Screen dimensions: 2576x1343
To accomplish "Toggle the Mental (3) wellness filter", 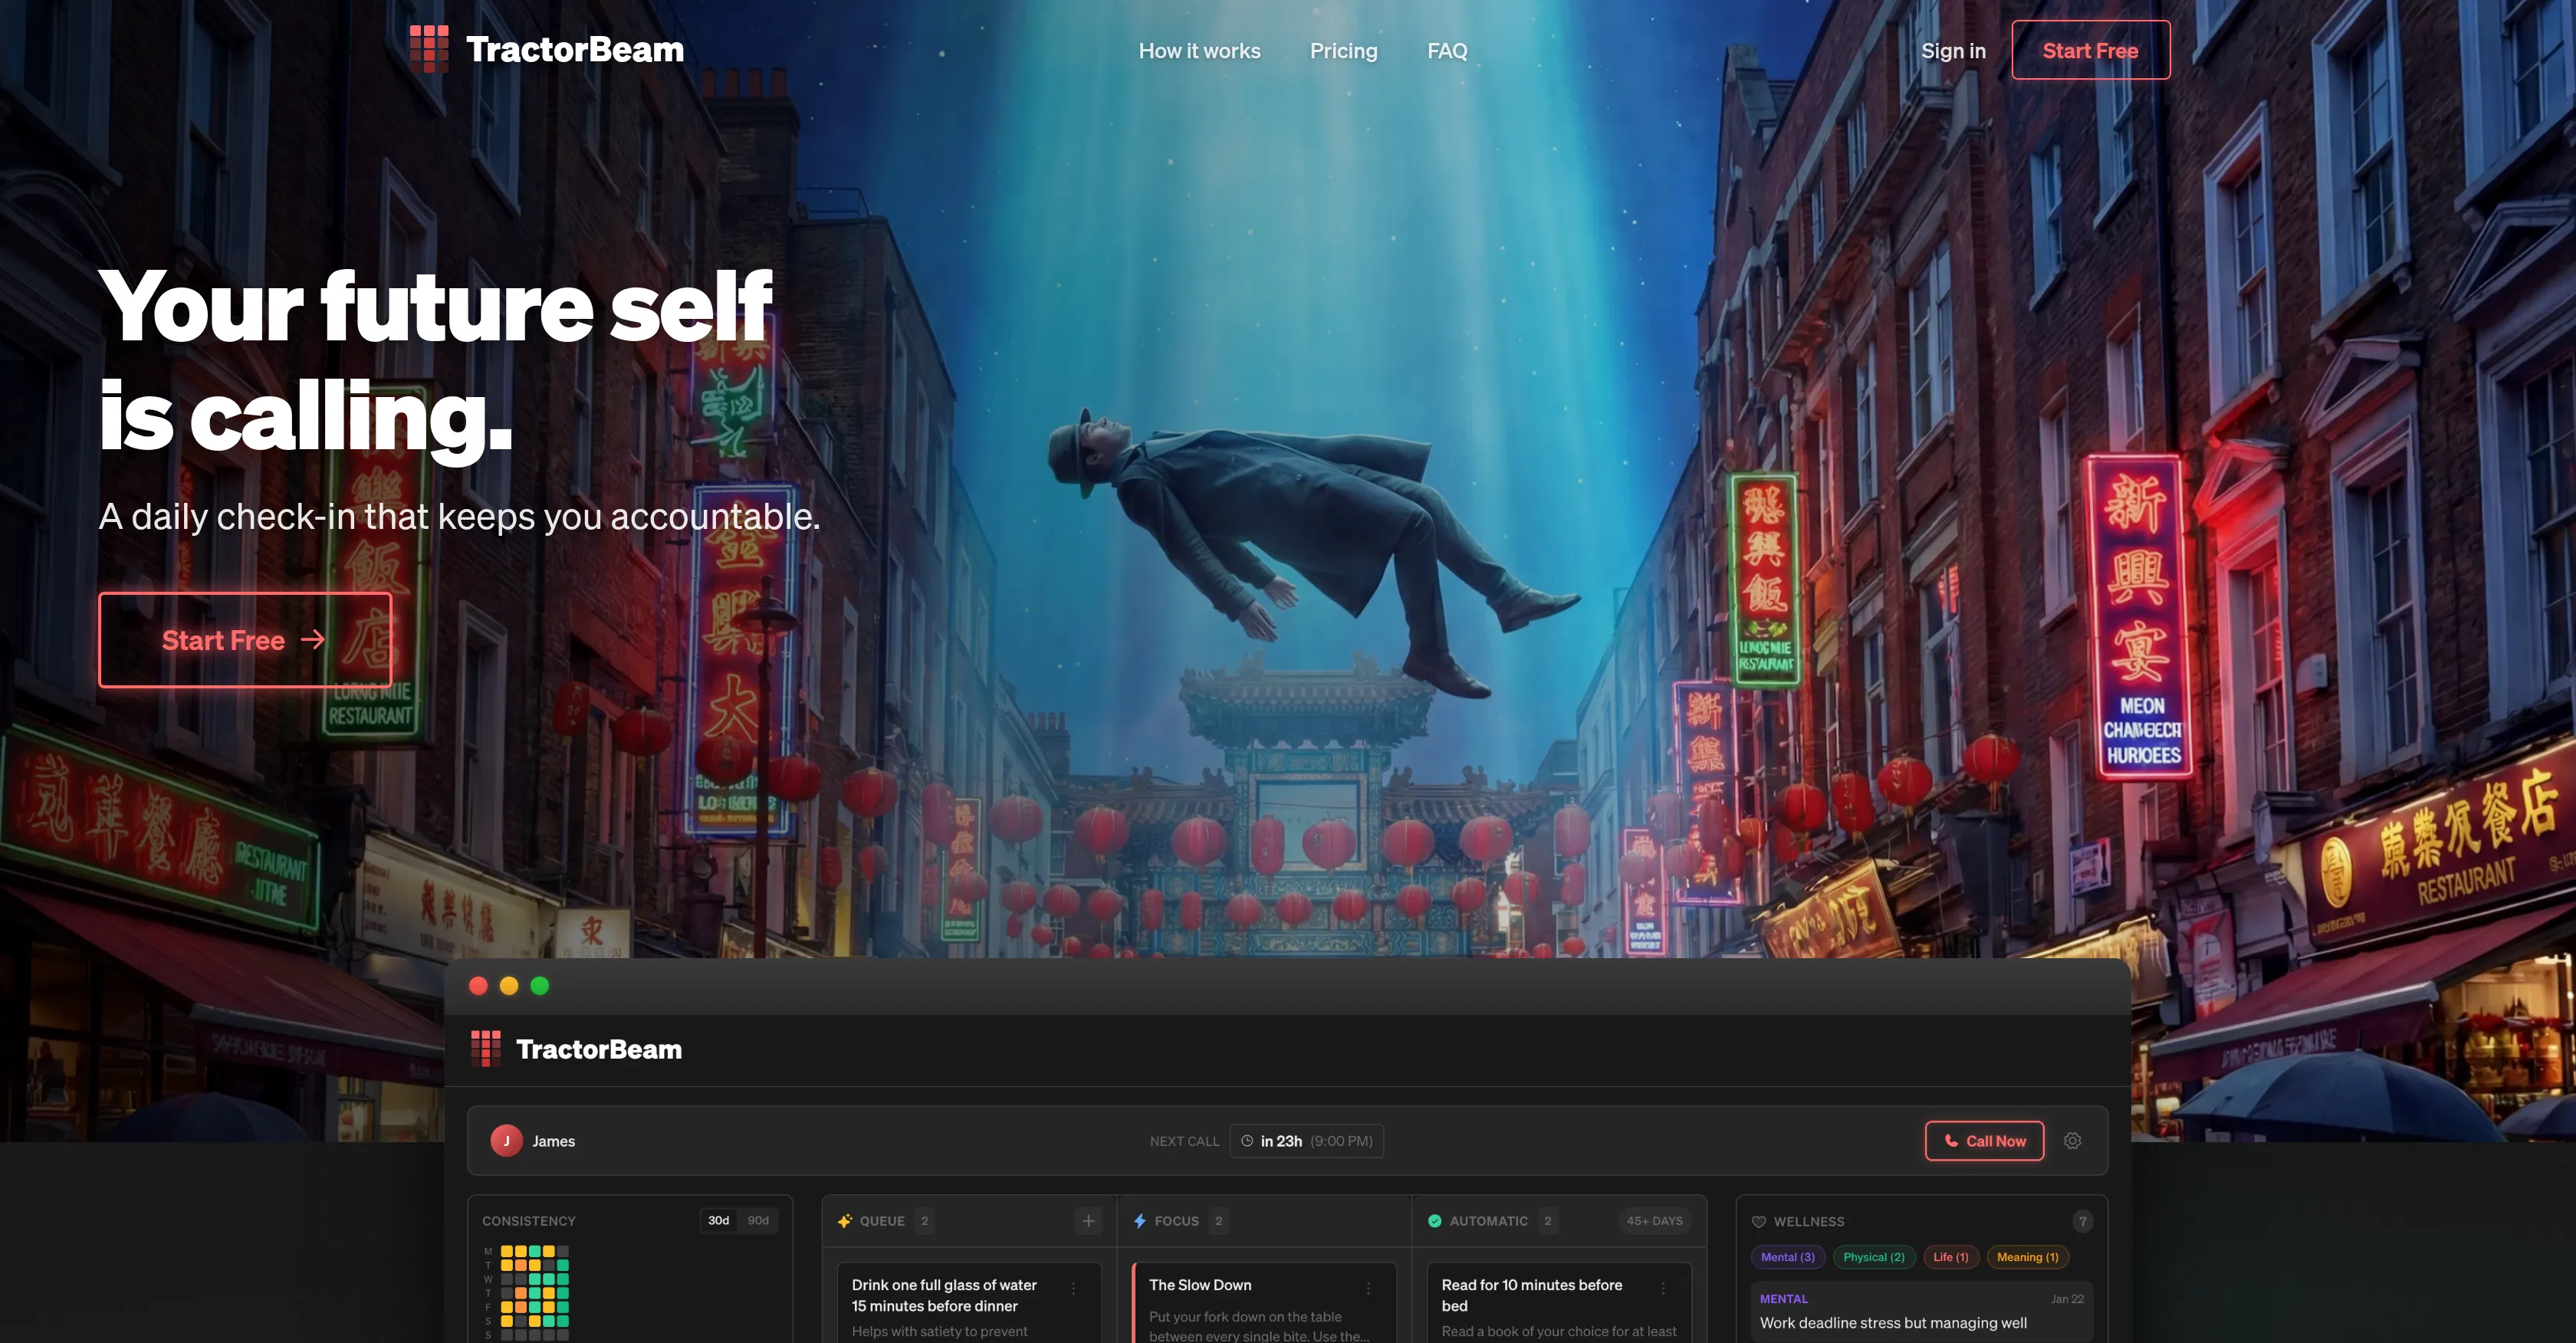I will click(1787, 1257).
